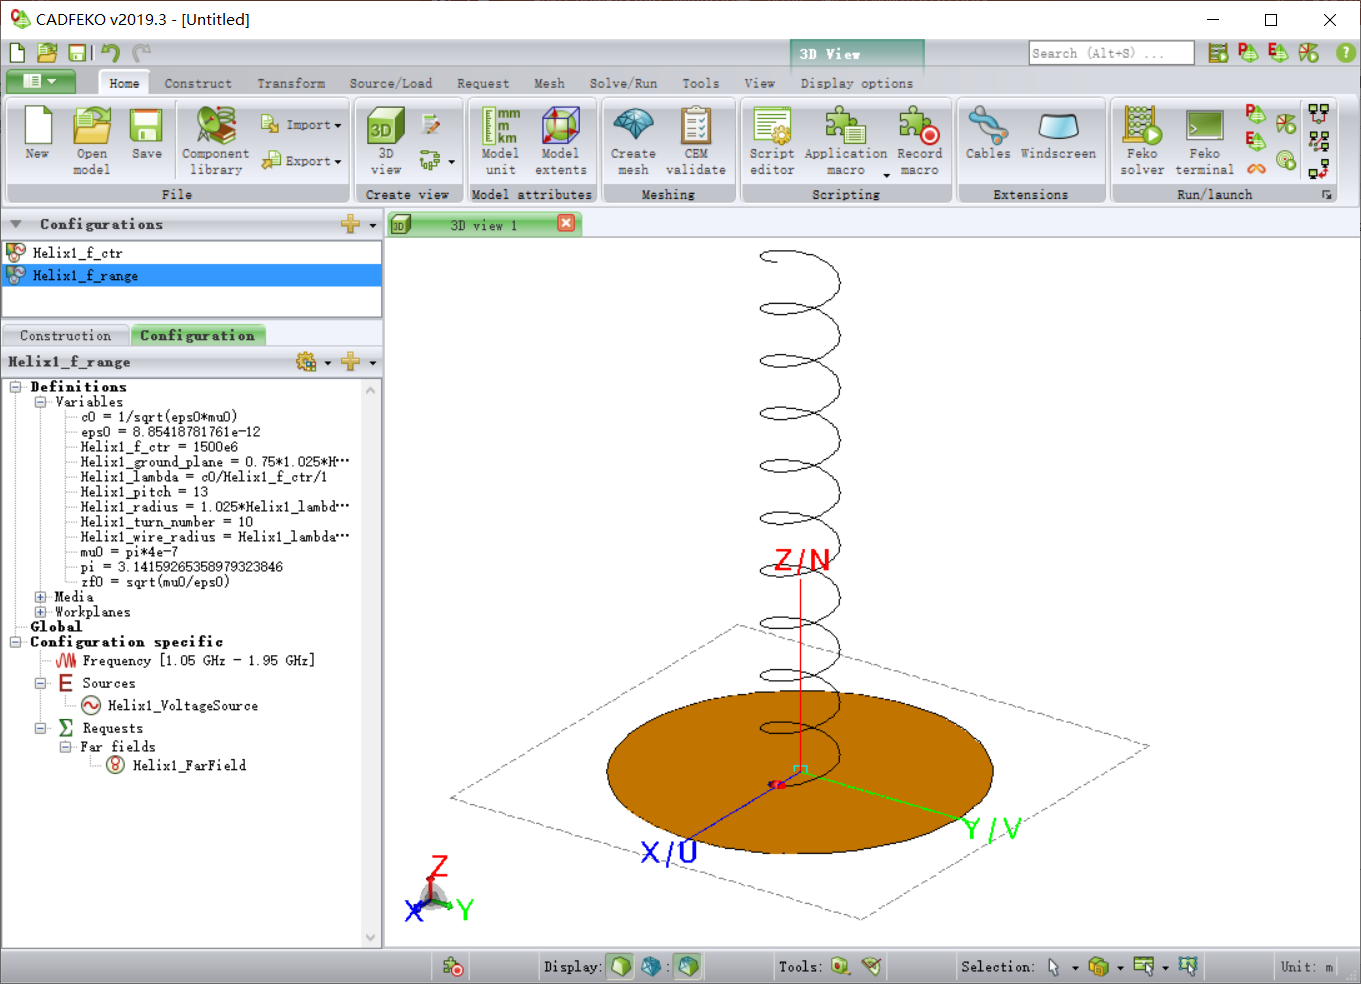Open the Solve/Run ribbon tab
This screenshot has width=1361, height=984.
623,83
